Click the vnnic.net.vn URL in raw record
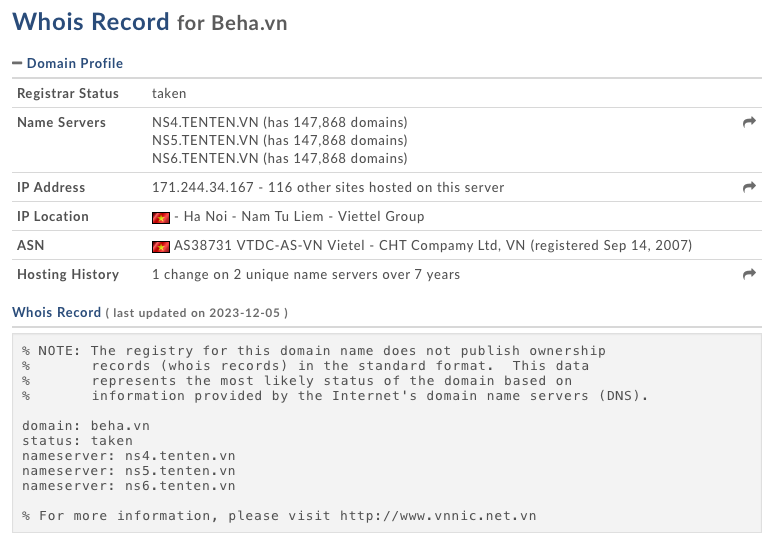Image resolution: width=779 pixels, height=549 pixels. (x=438, y=516)
